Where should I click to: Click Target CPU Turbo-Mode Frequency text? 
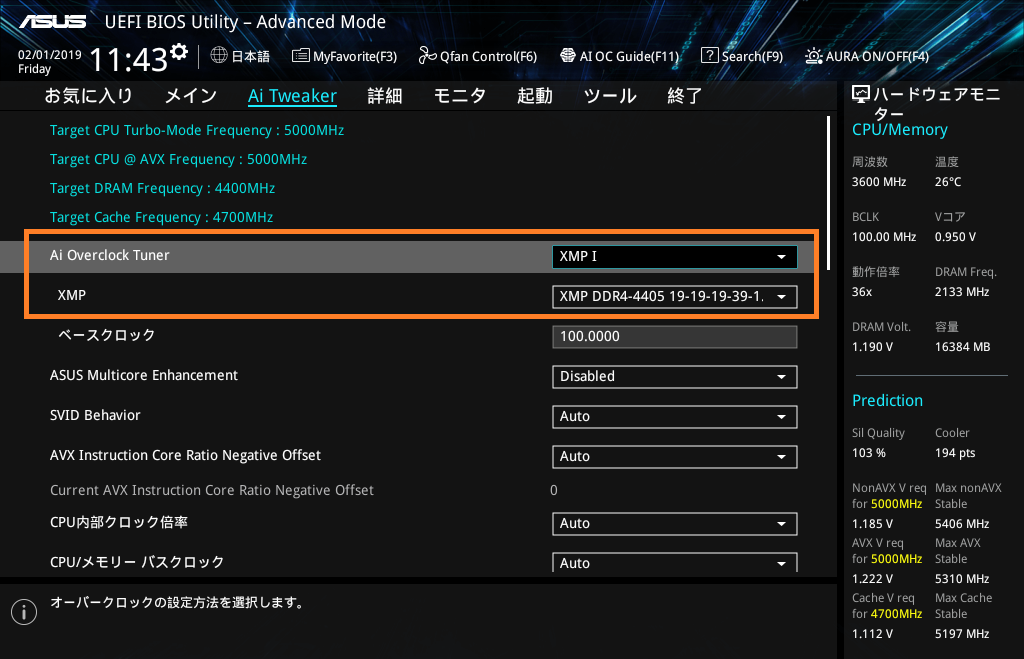(x=197, y=130)
